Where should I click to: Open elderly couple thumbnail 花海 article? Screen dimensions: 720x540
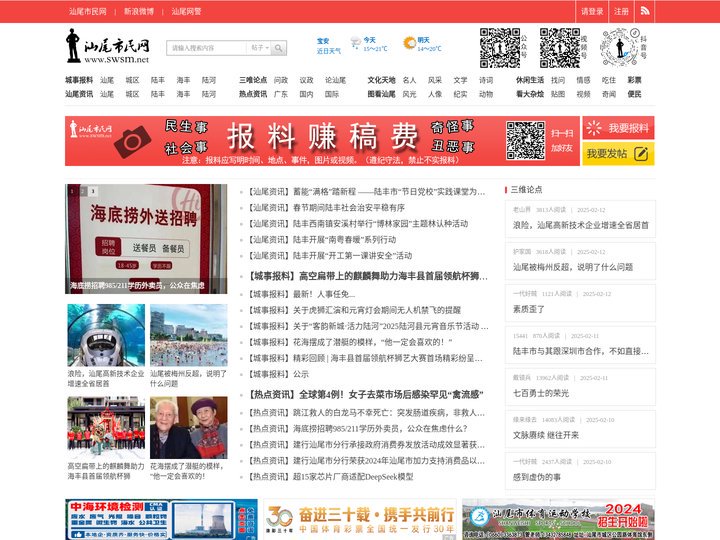coord(189,428)
